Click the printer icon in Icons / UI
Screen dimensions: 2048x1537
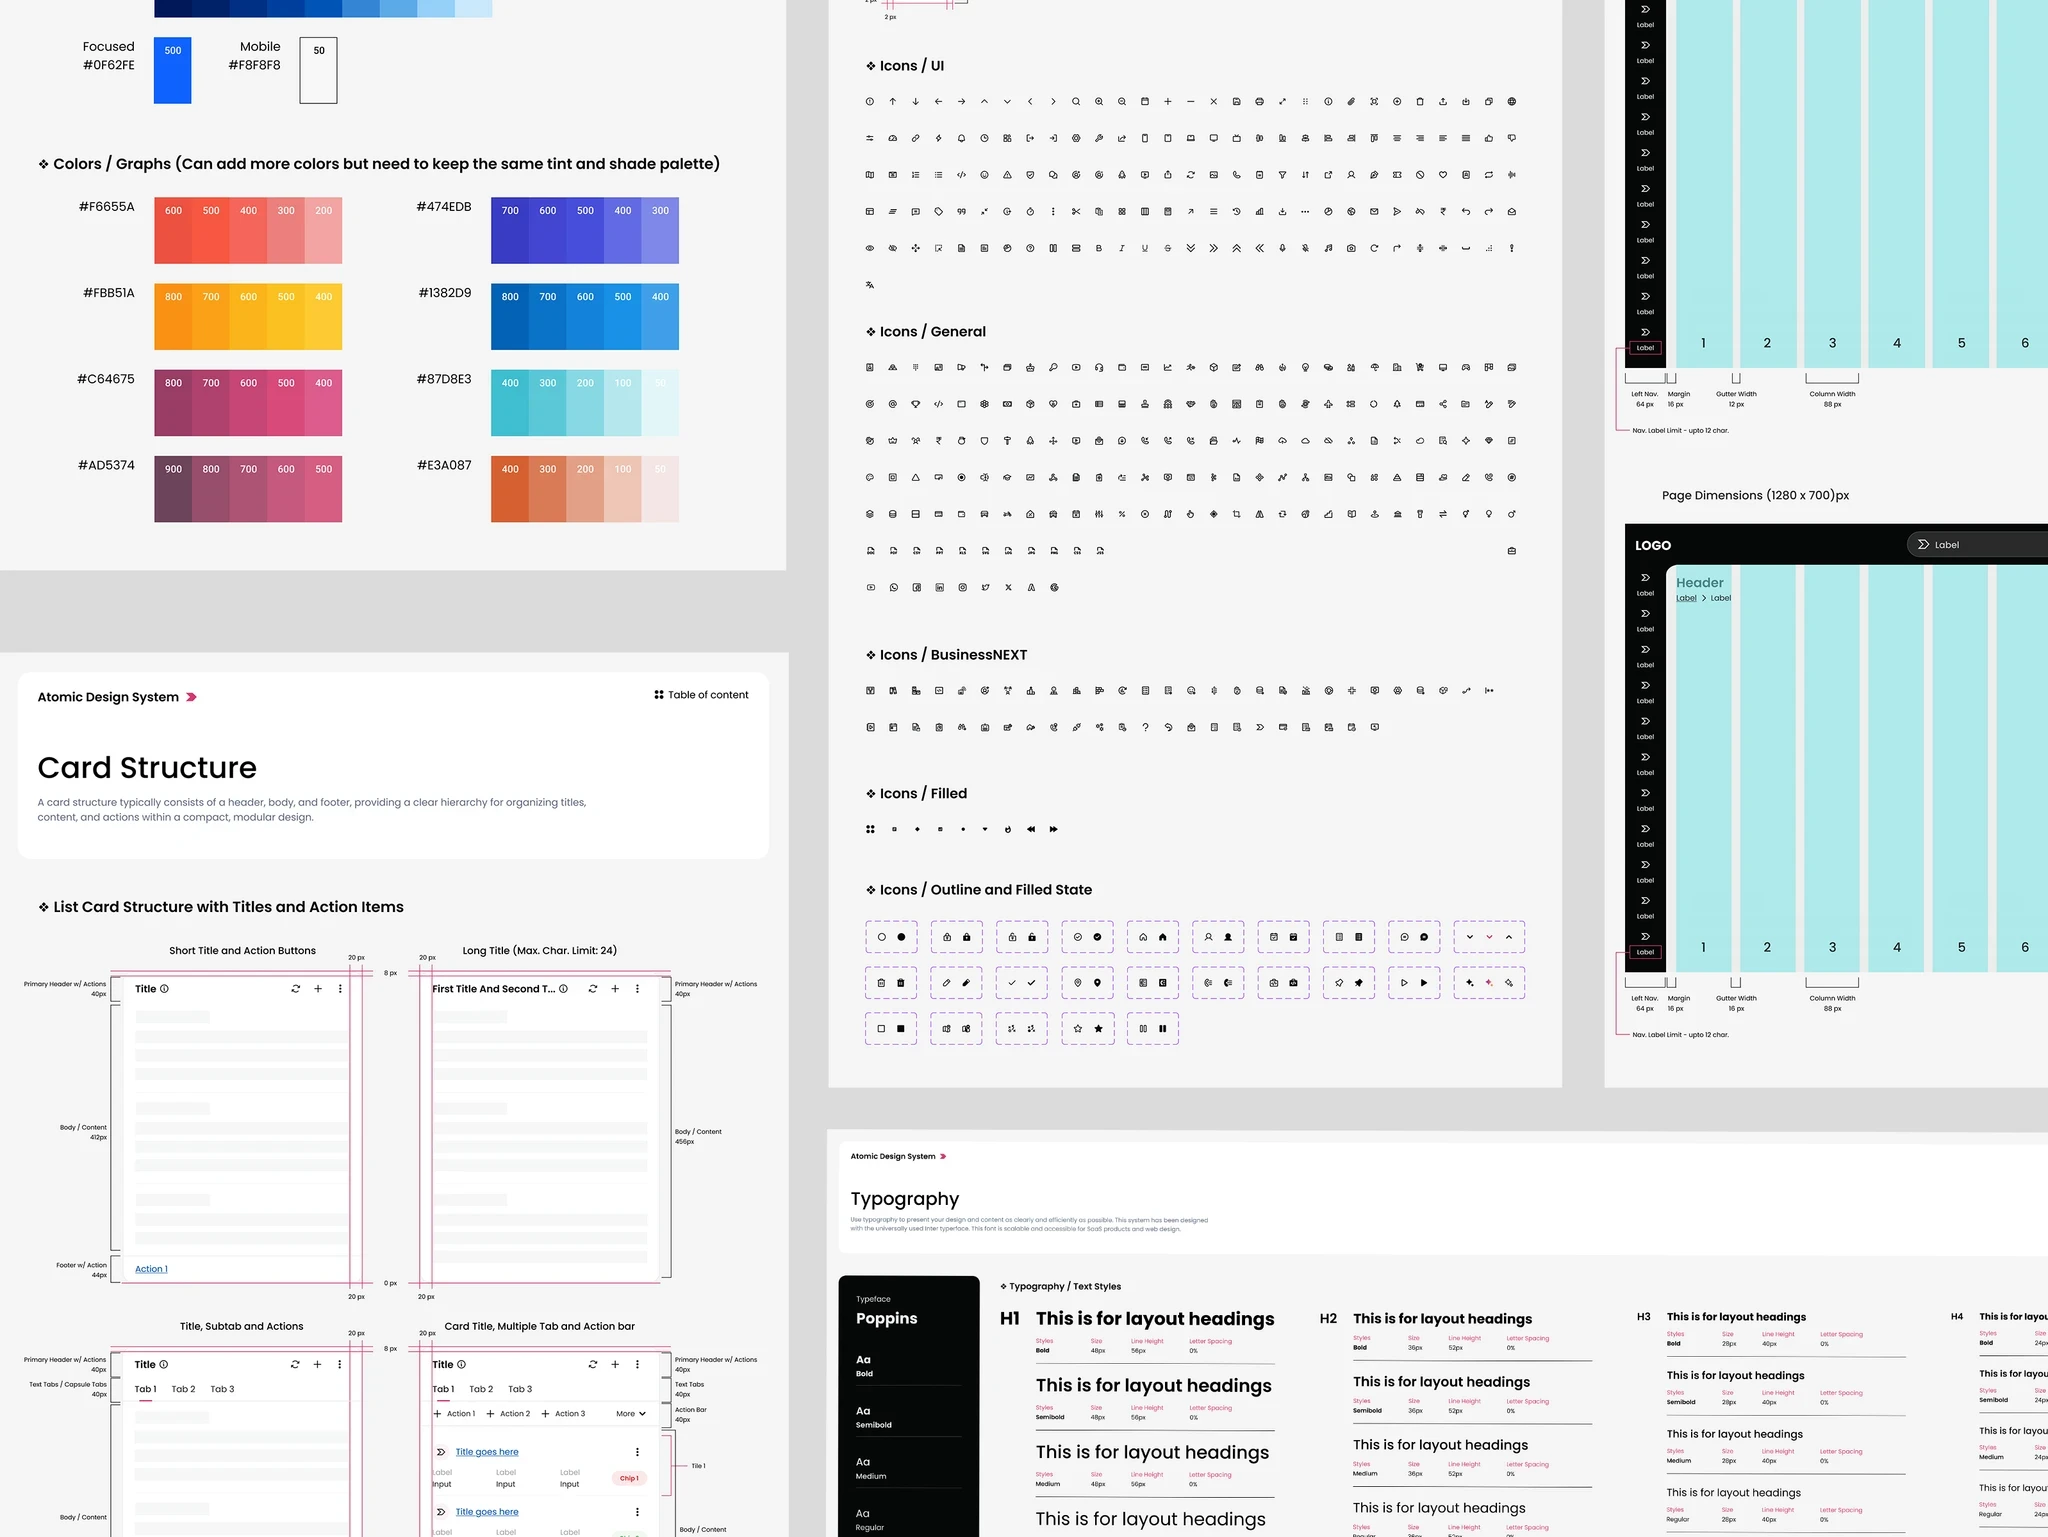(1259, 102)
